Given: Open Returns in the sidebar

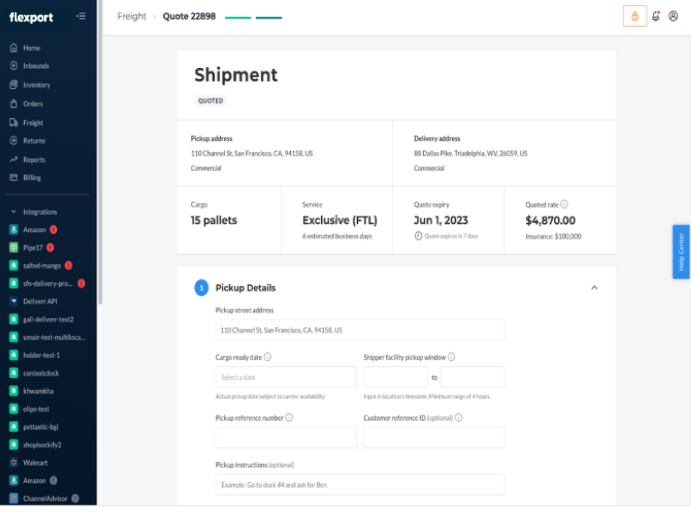Looking at the screenshot, I should coord(34,141).
